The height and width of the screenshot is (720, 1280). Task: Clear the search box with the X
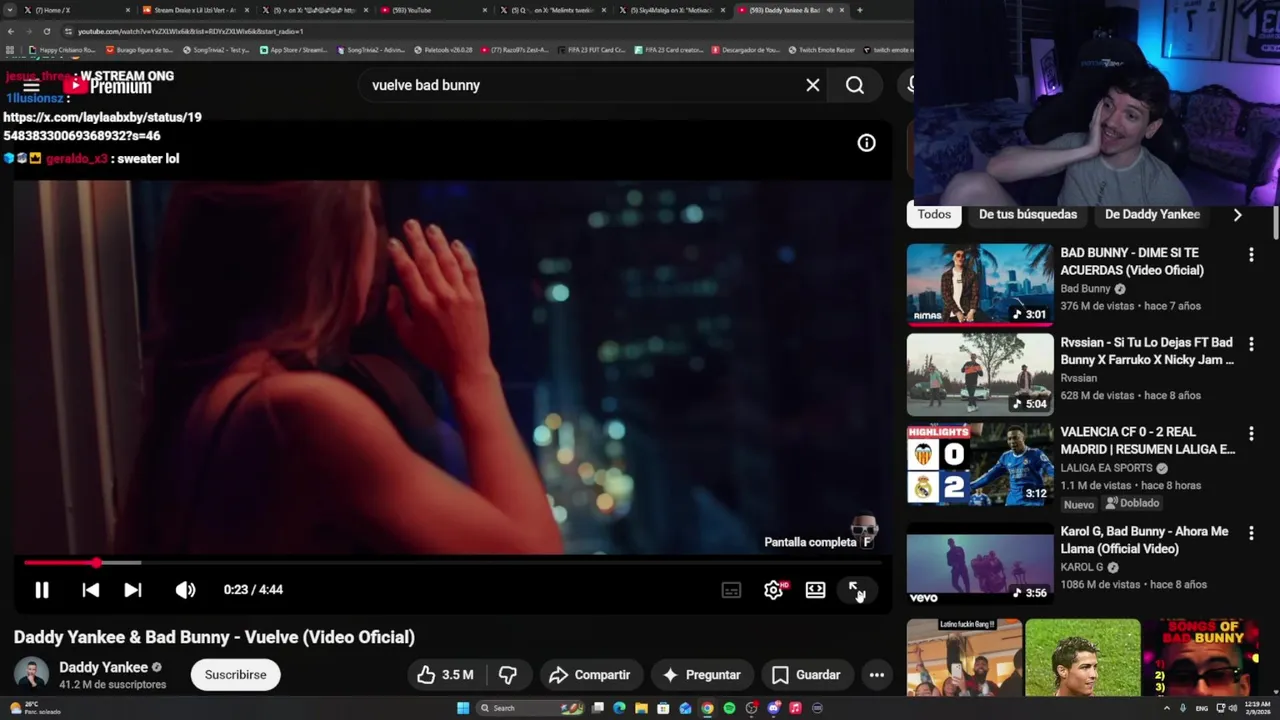[x=813, y=86]
